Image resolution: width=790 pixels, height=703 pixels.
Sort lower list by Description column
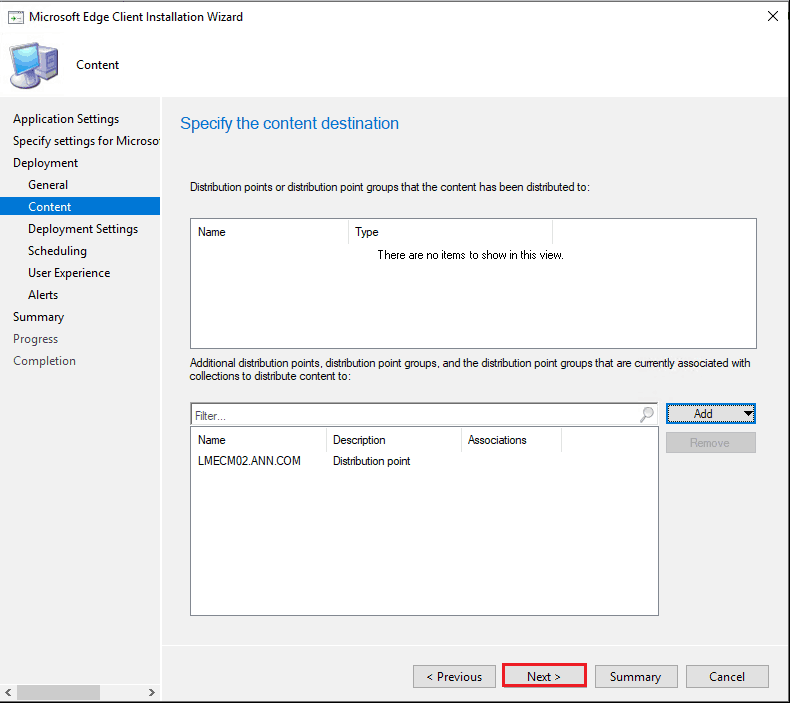(393, 440)
